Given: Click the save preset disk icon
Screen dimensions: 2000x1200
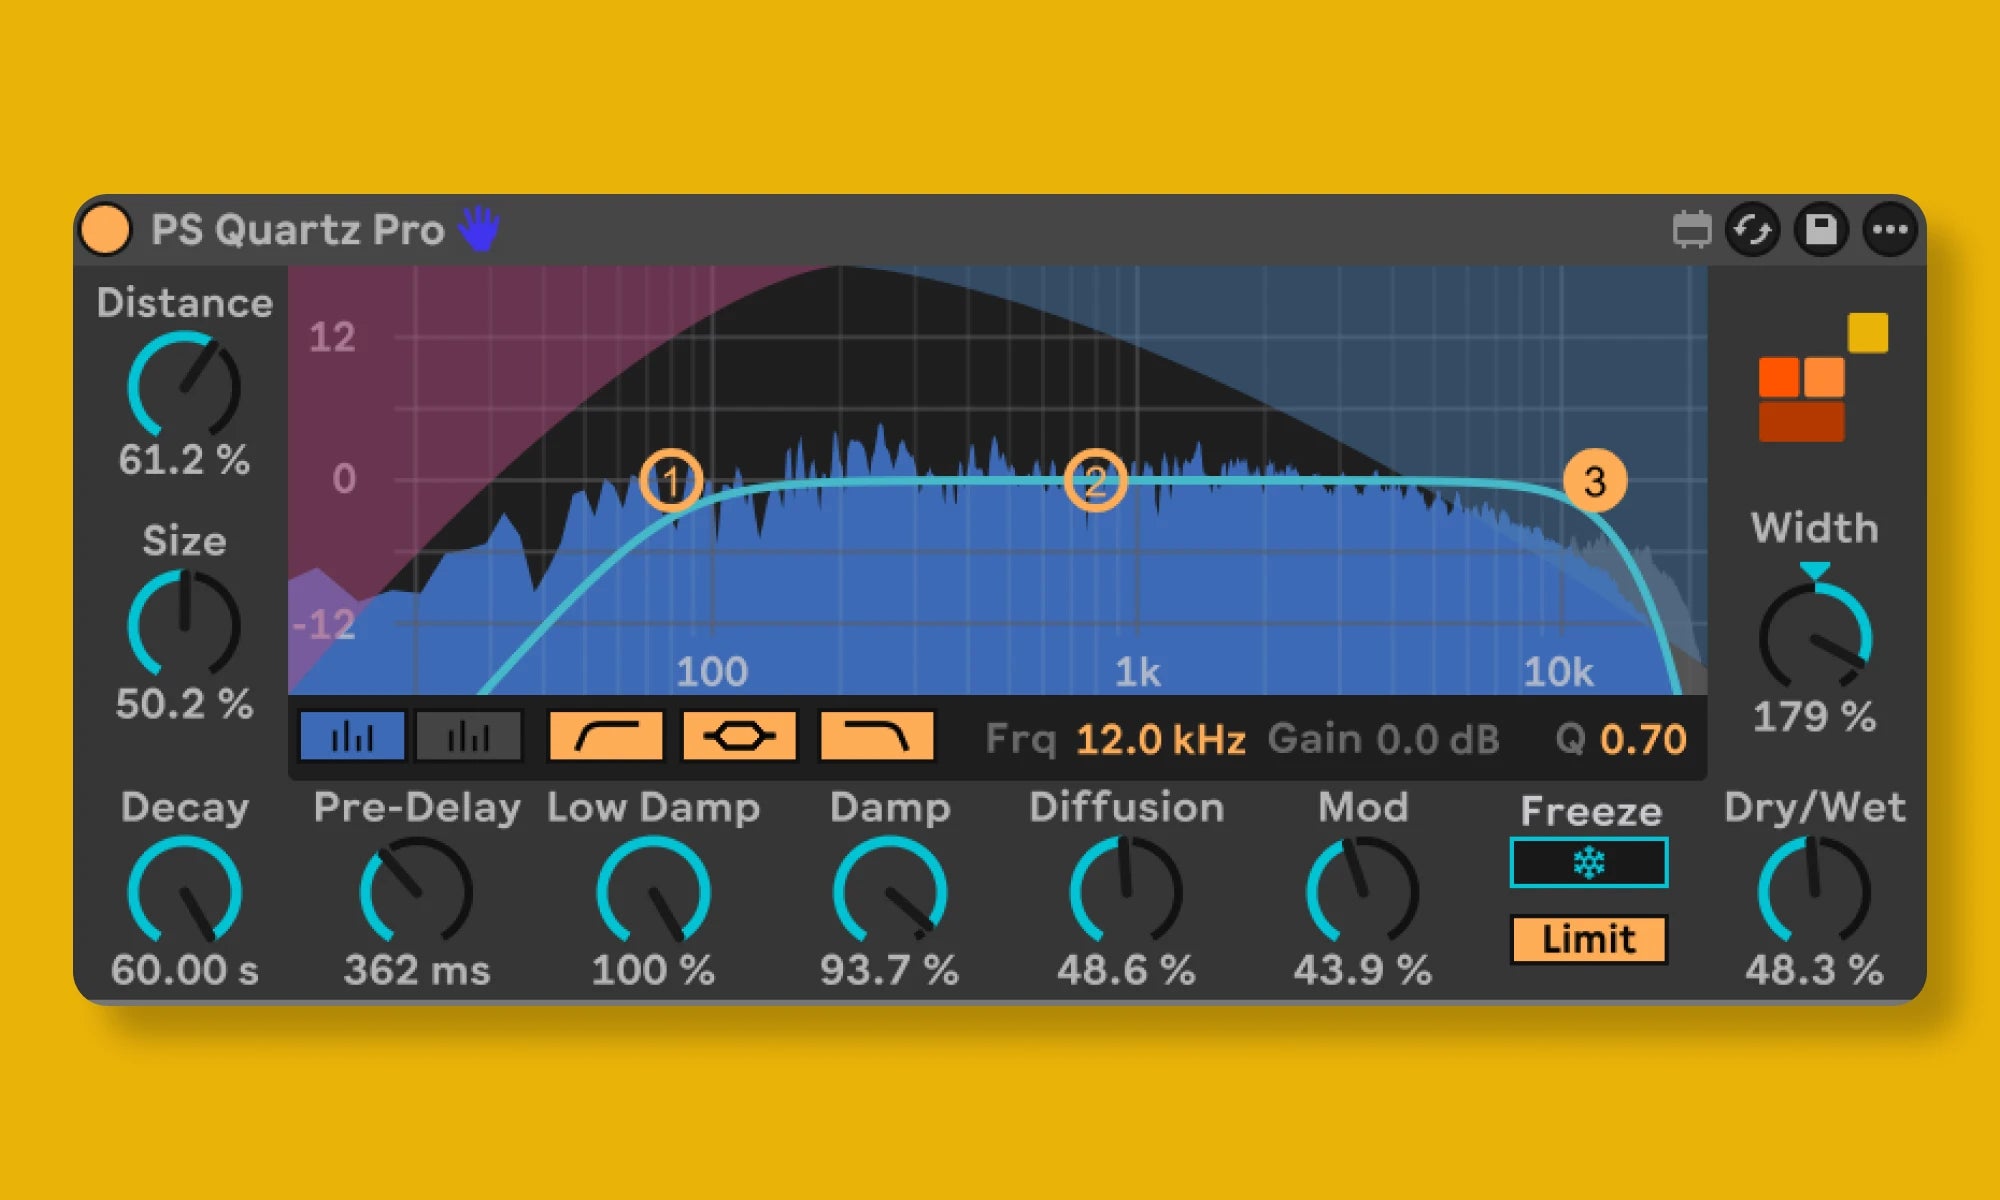Looking at the screenshot, I should pyautogui.click(x=1821, y=230).
